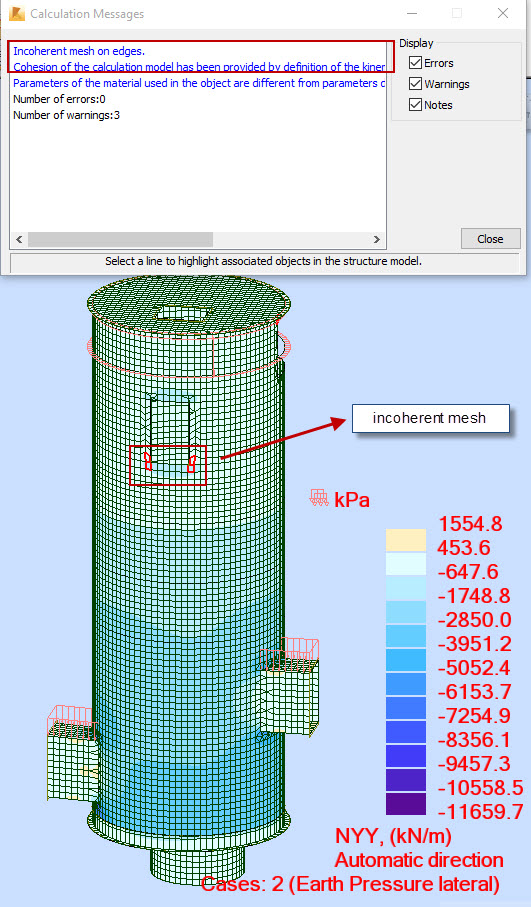Image resolution: width=531 pixels, height=907 pixels.
Task: Click the Close button in Calculation Messages
Action: point(491,239)
